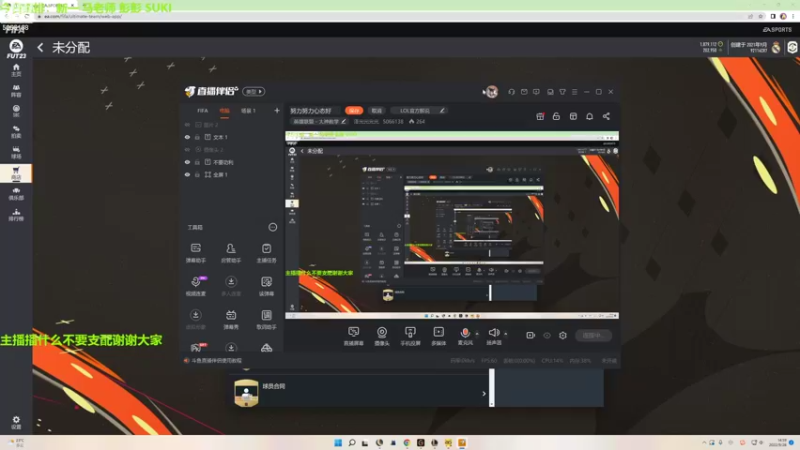Click the streamer avatar in the title bar

click(x=492, y=92)
